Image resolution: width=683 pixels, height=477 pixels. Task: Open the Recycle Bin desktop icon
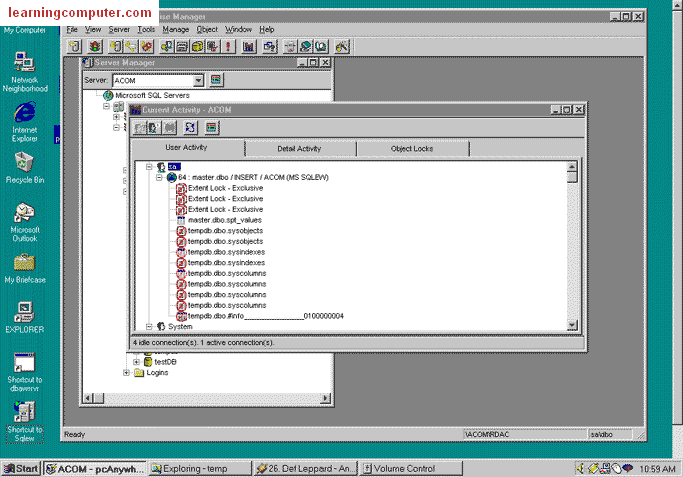[x=25, y=168]
